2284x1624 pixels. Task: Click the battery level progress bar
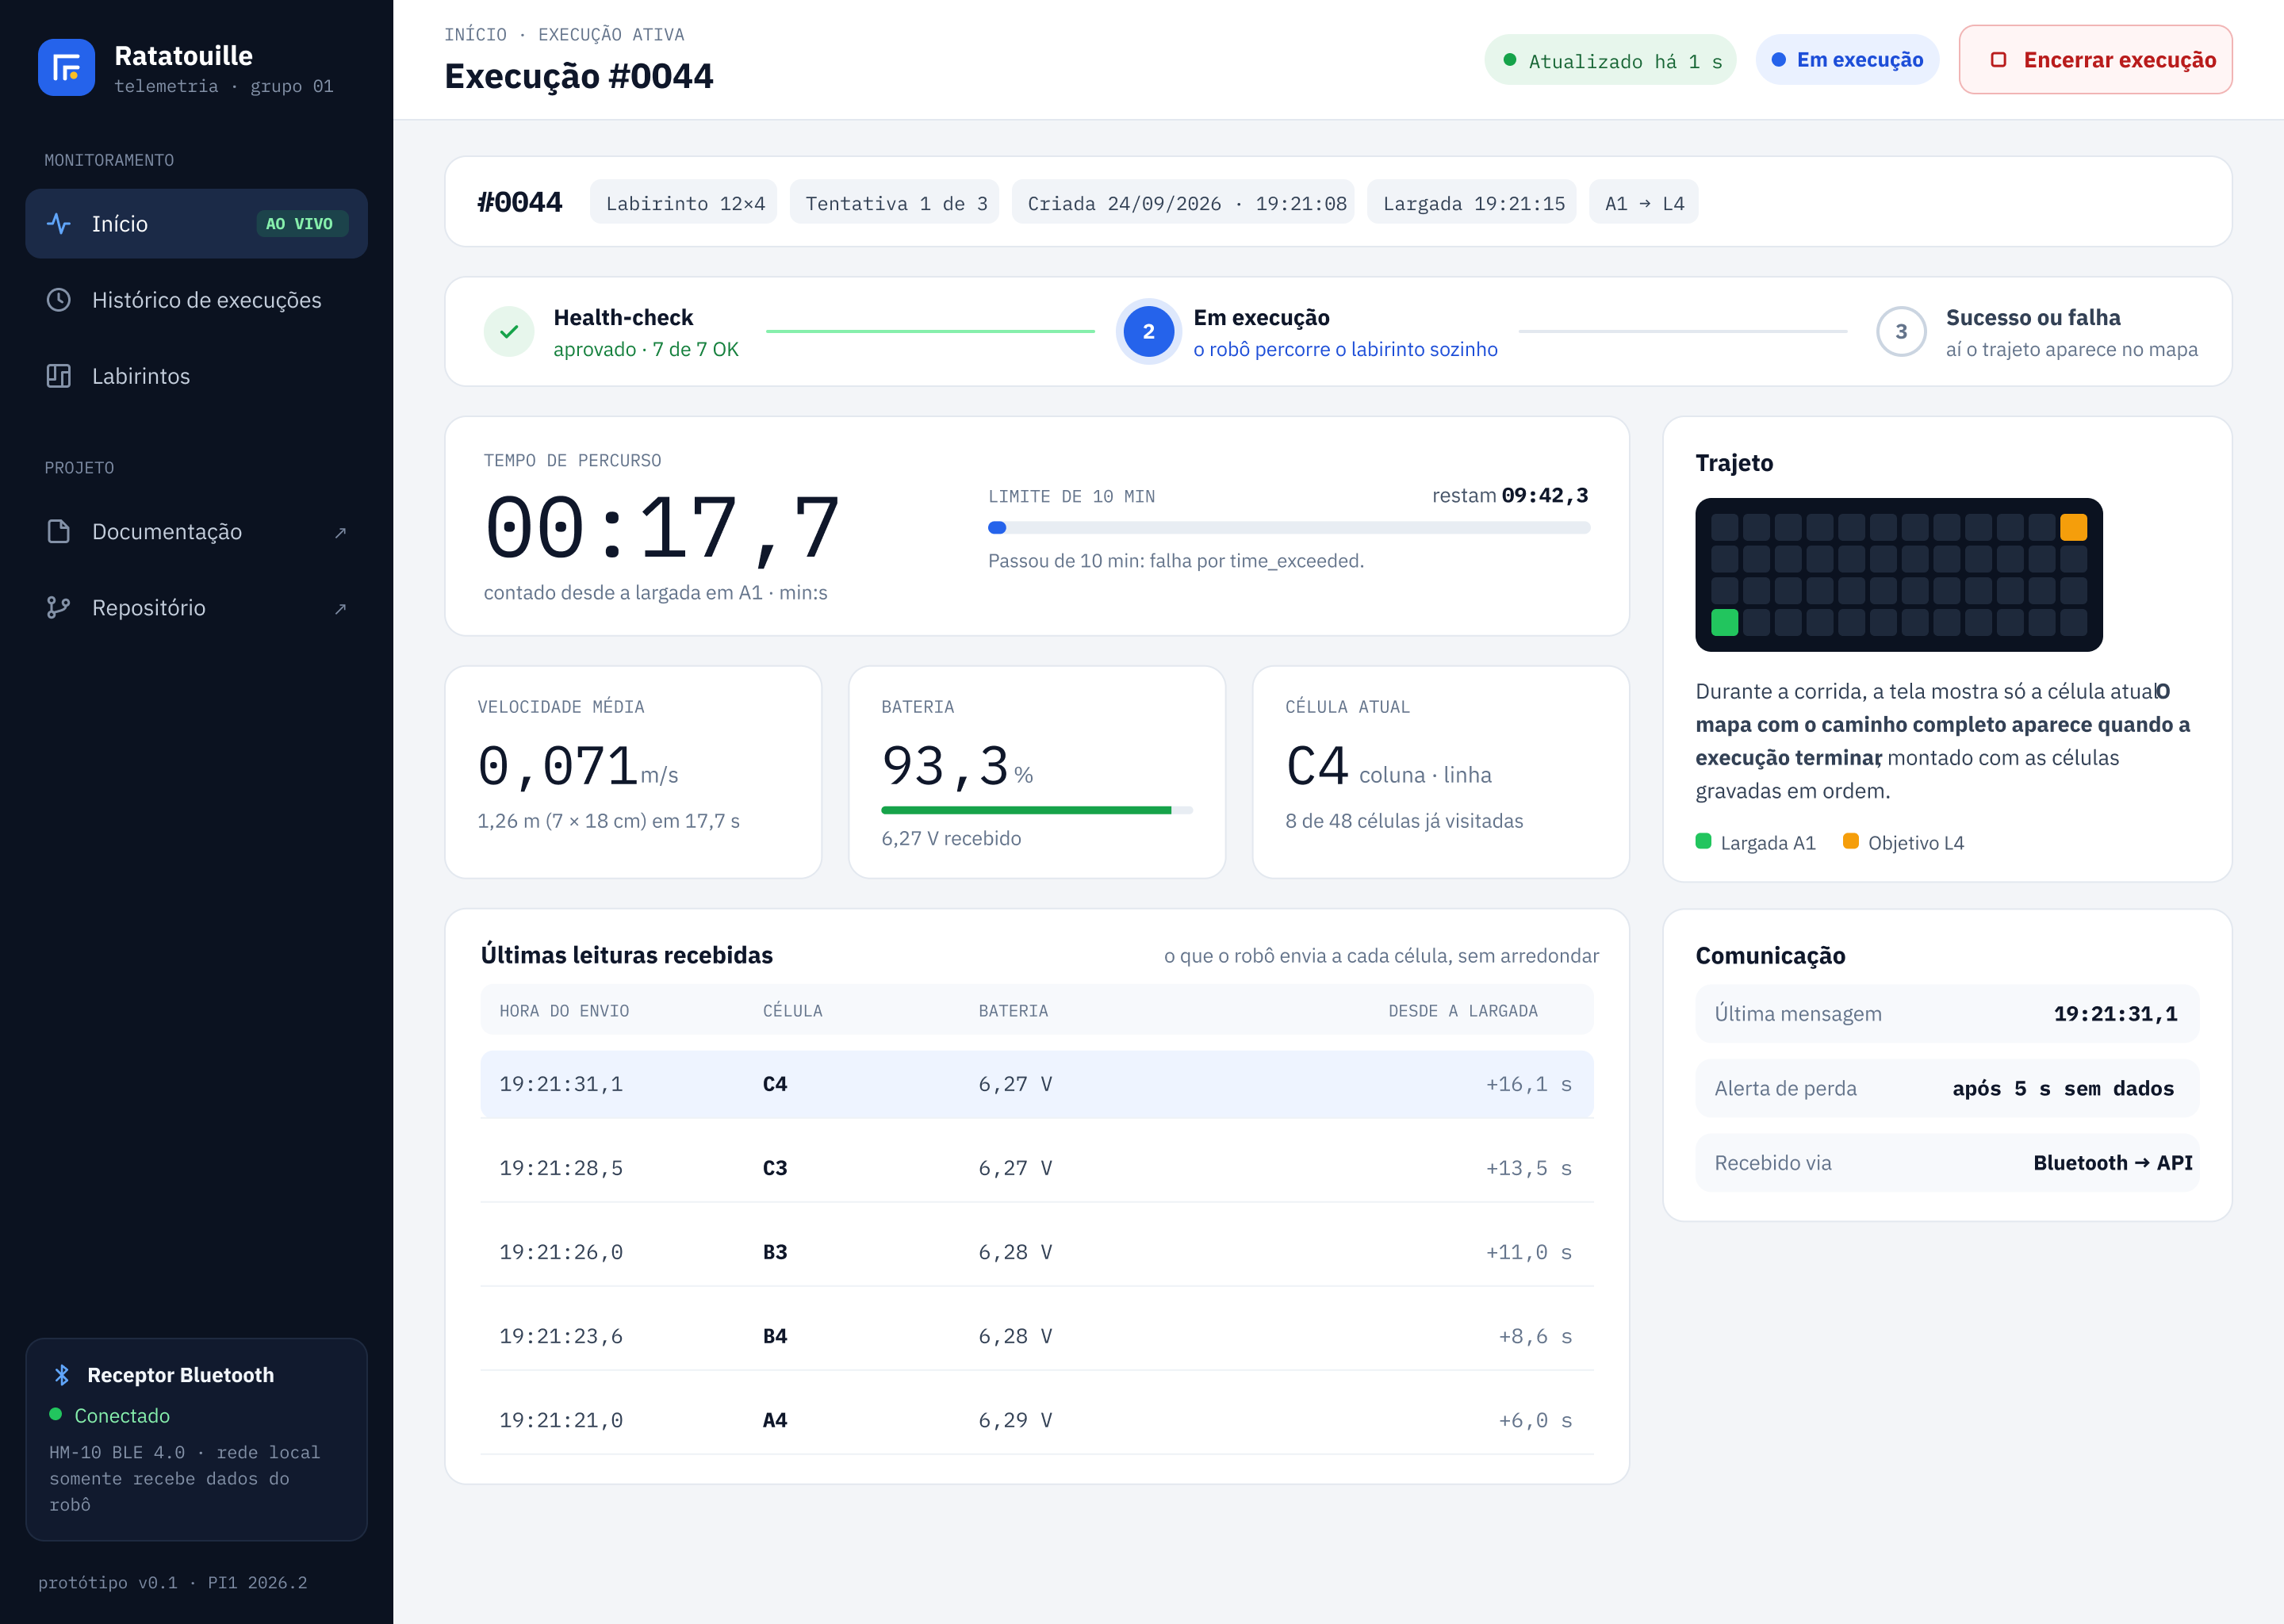coord(1037,810)
